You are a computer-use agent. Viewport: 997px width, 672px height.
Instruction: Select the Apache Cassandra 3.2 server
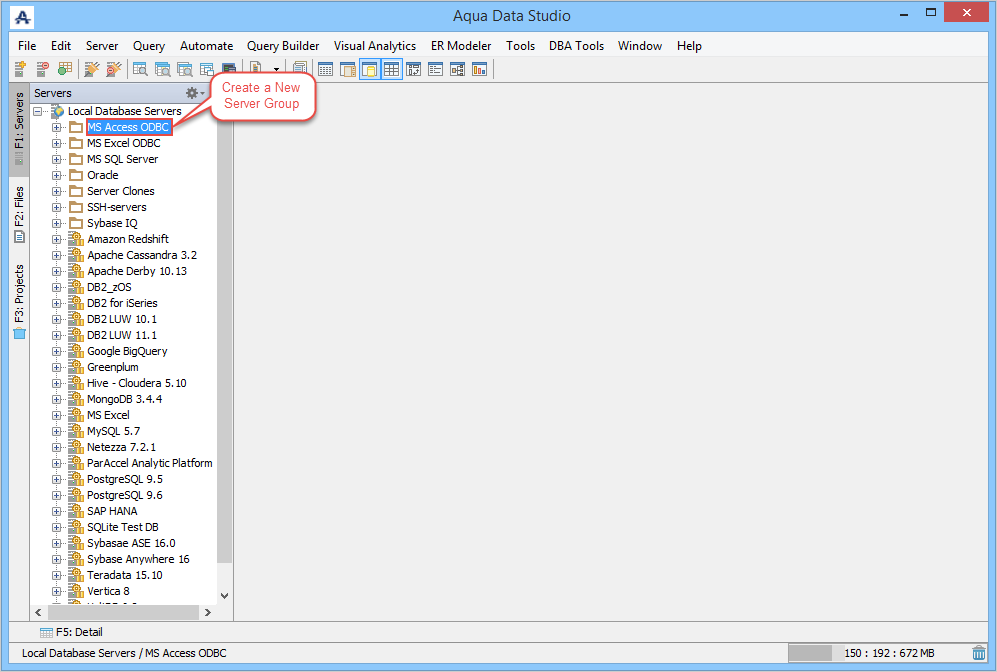tap(142, 255)
